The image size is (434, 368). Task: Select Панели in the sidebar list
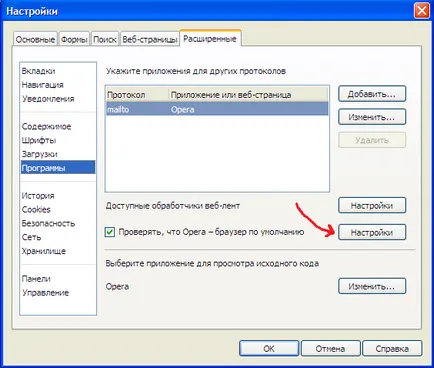36,279
